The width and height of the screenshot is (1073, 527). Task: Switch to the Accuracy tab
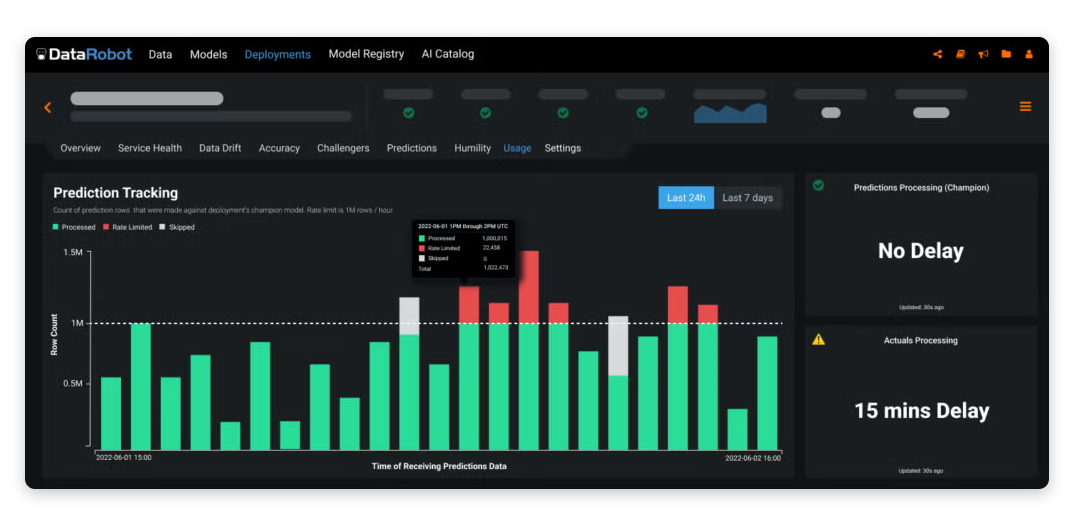(x=279, y=148)
